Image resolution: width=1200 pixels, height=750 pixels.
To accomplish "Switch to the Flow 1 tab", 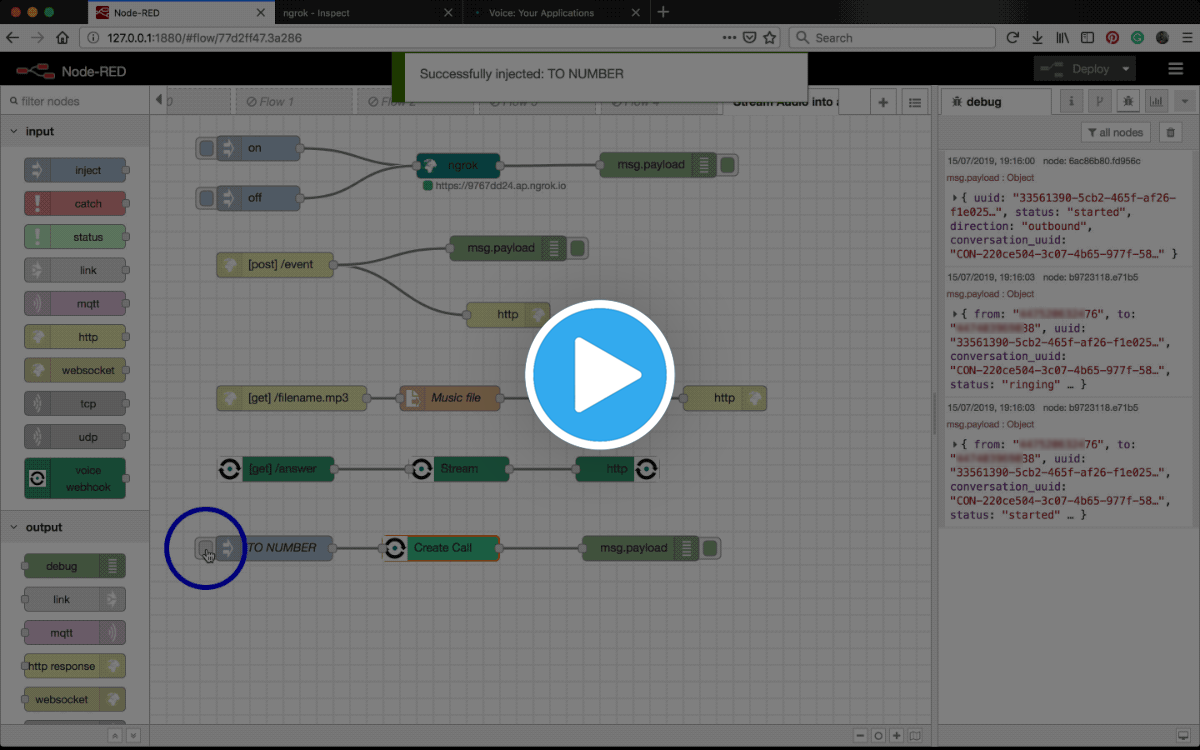I will [x=293, y=101].
